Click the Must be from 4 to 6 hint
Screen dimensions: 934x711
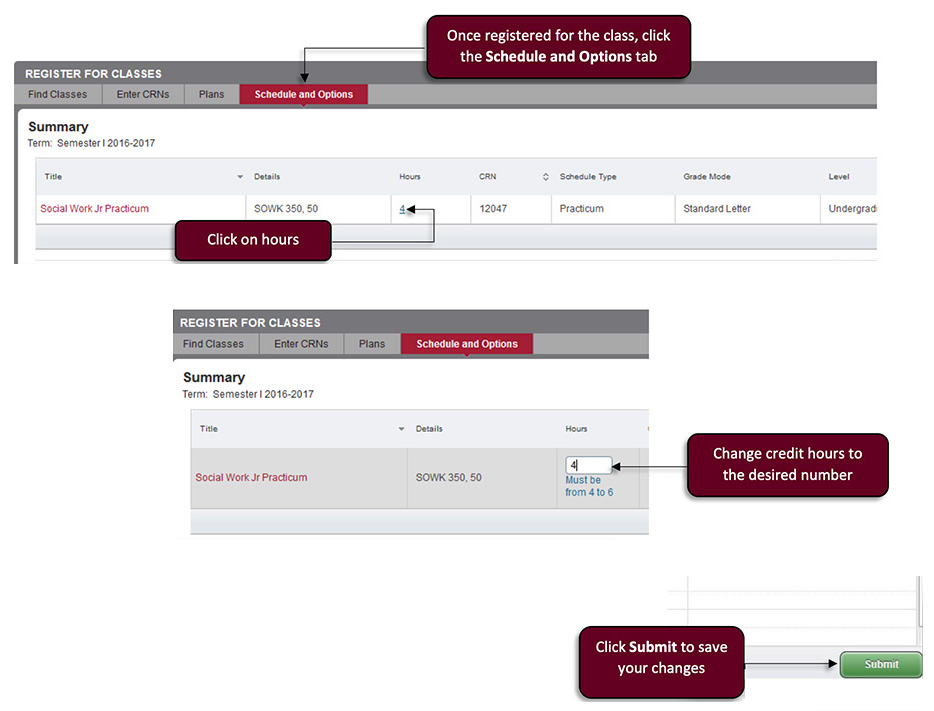589,485
